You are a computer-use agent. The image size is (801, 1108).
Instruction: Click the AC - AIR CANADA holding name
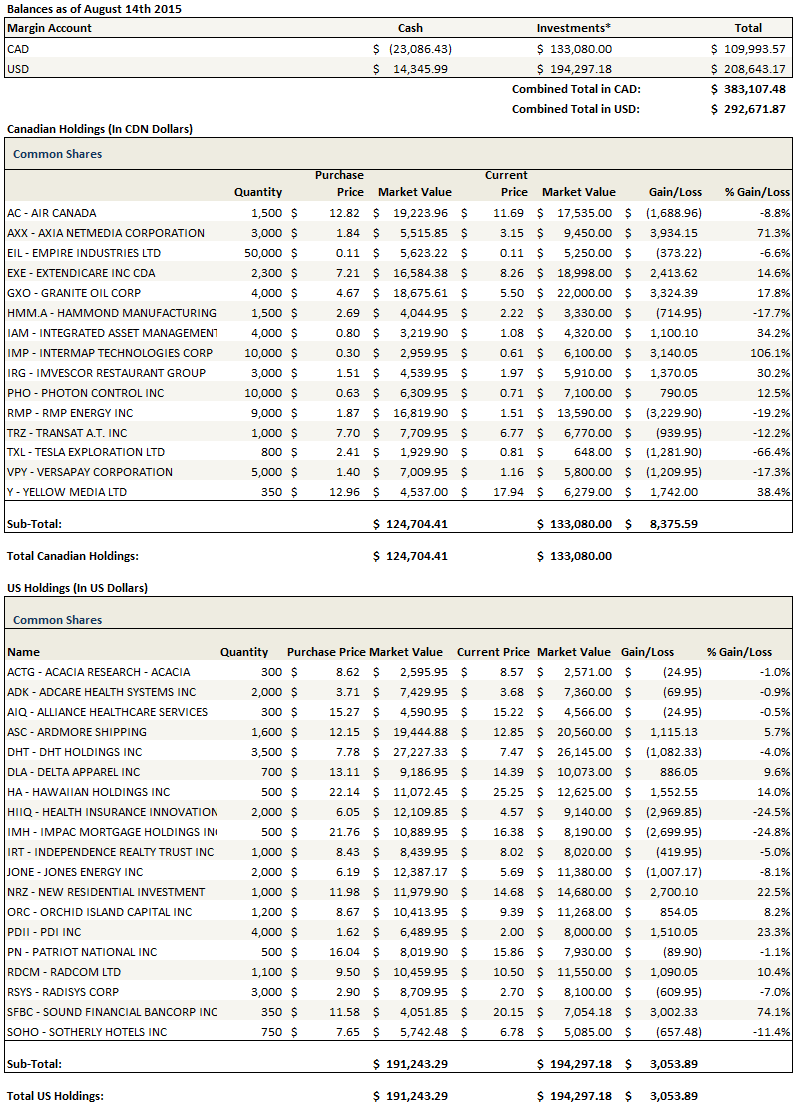tap(52, 213)
